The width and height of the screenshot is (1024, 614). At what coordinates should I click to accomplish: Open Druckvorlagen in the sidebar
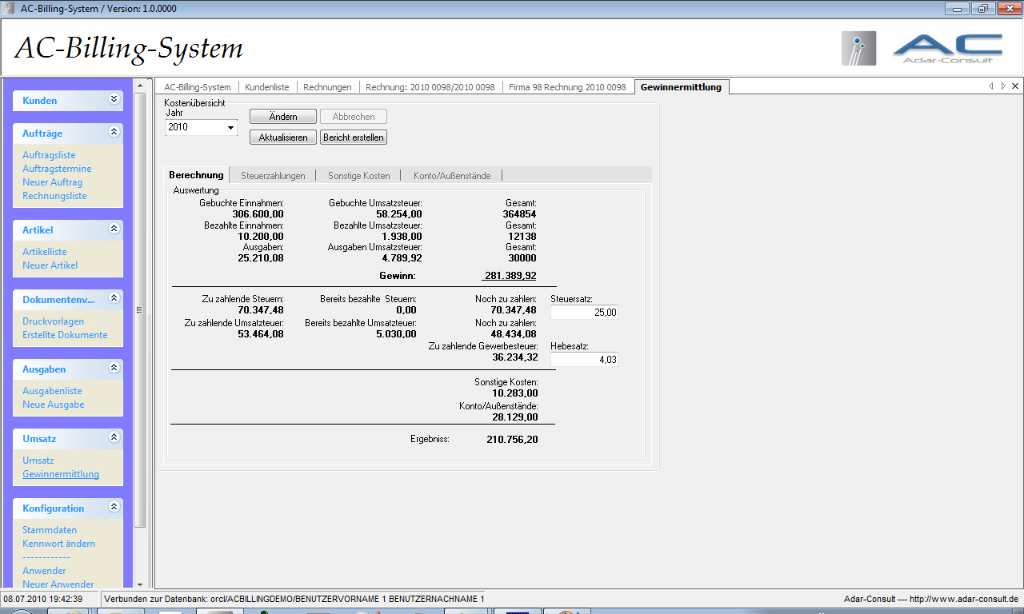[53, 321]
